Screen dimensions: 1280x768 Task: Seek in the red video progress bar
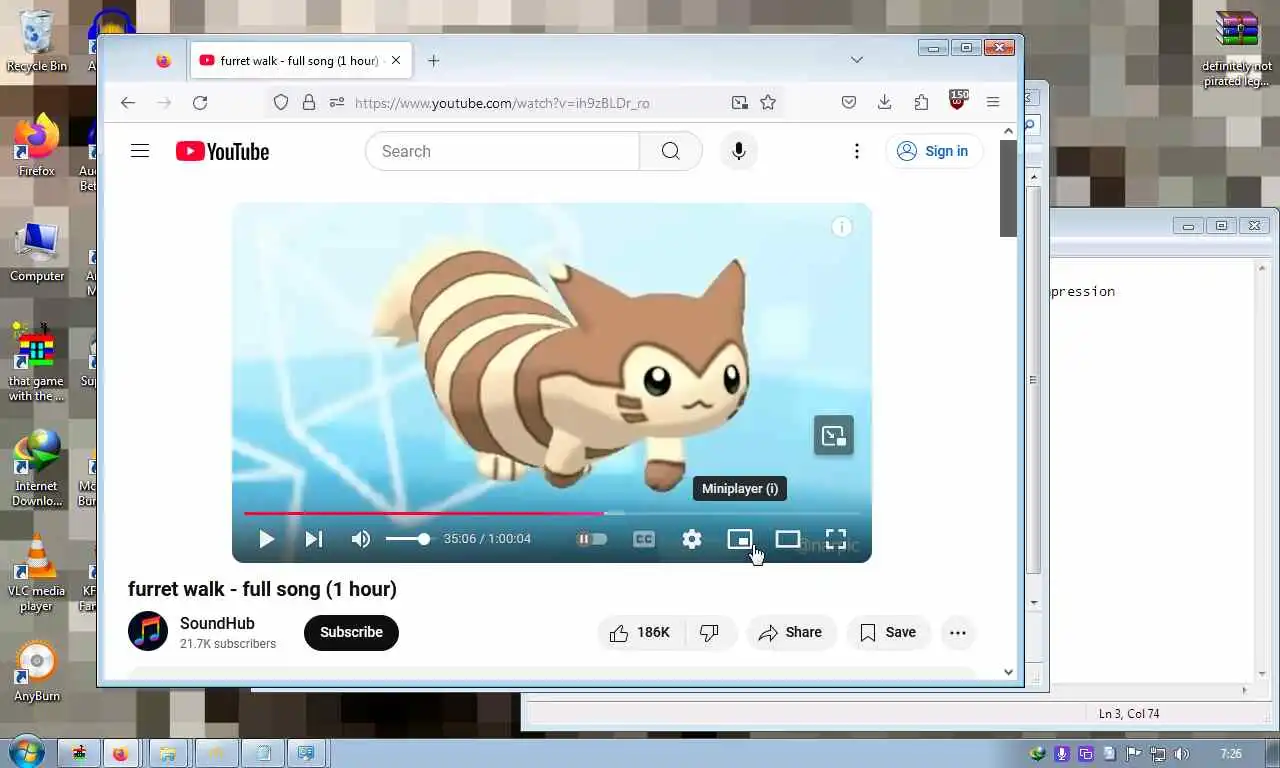552,513
